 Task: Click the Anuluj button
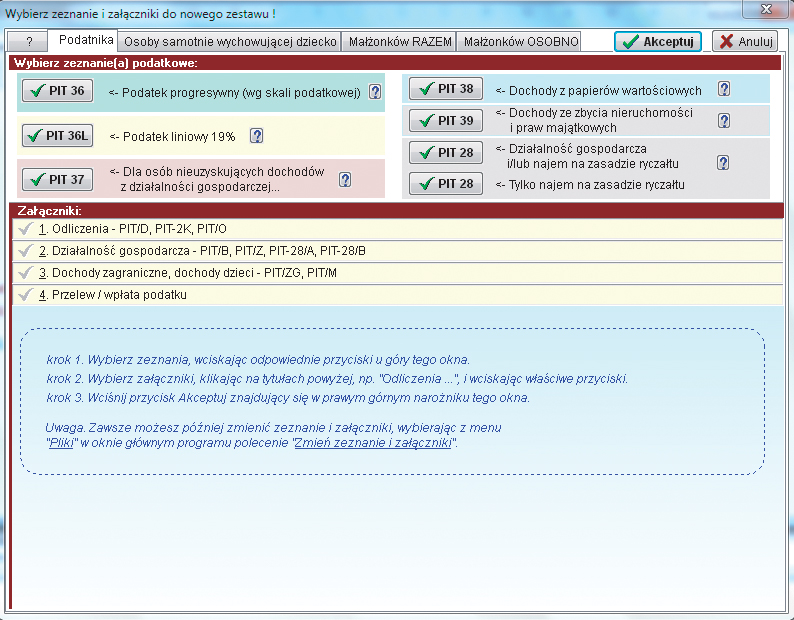(x=744, y=41)
